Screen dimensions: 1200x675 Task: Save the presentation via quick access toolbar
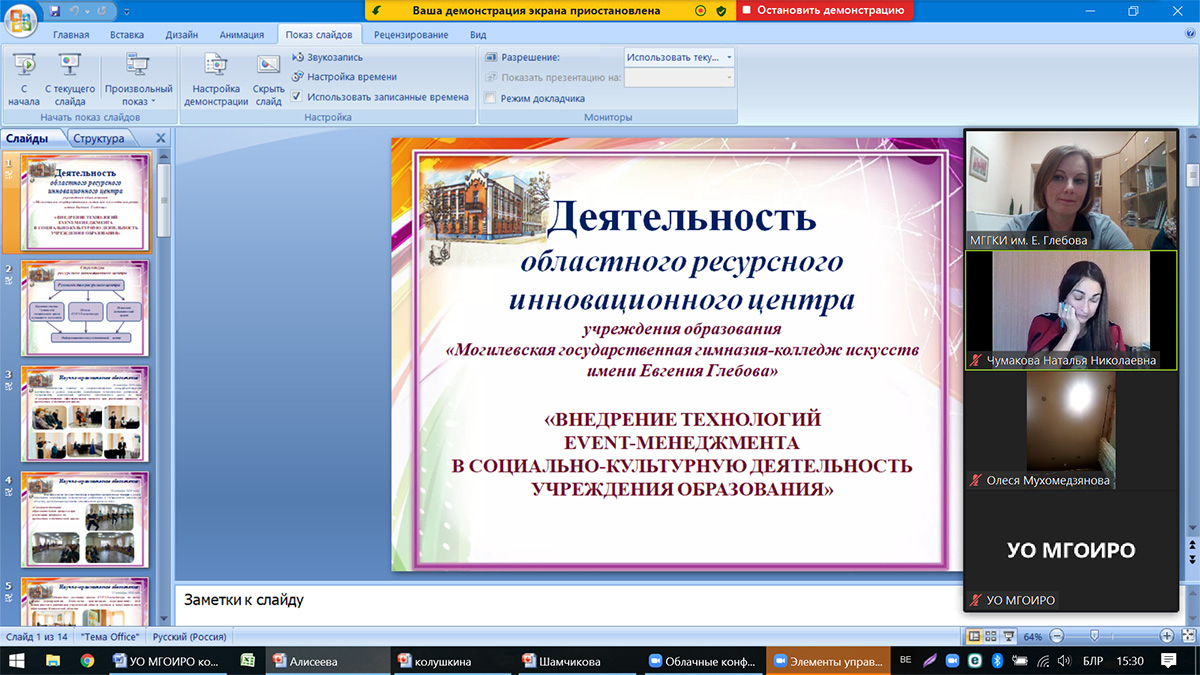click(55, 11)
